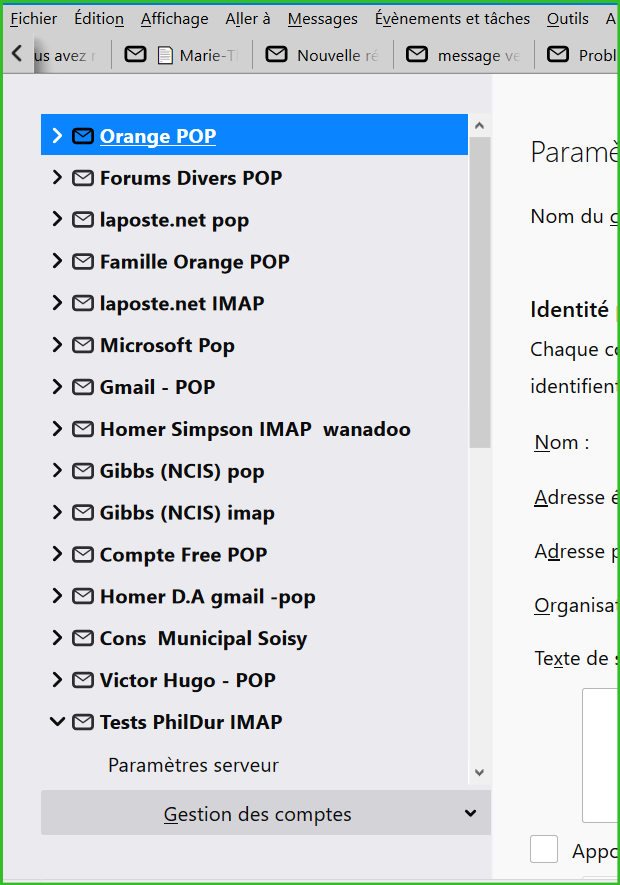Viewport: 620px width, 885px height.
Task: Expand the Homer D.A gmail -pop account
Action: coord(57,595)
